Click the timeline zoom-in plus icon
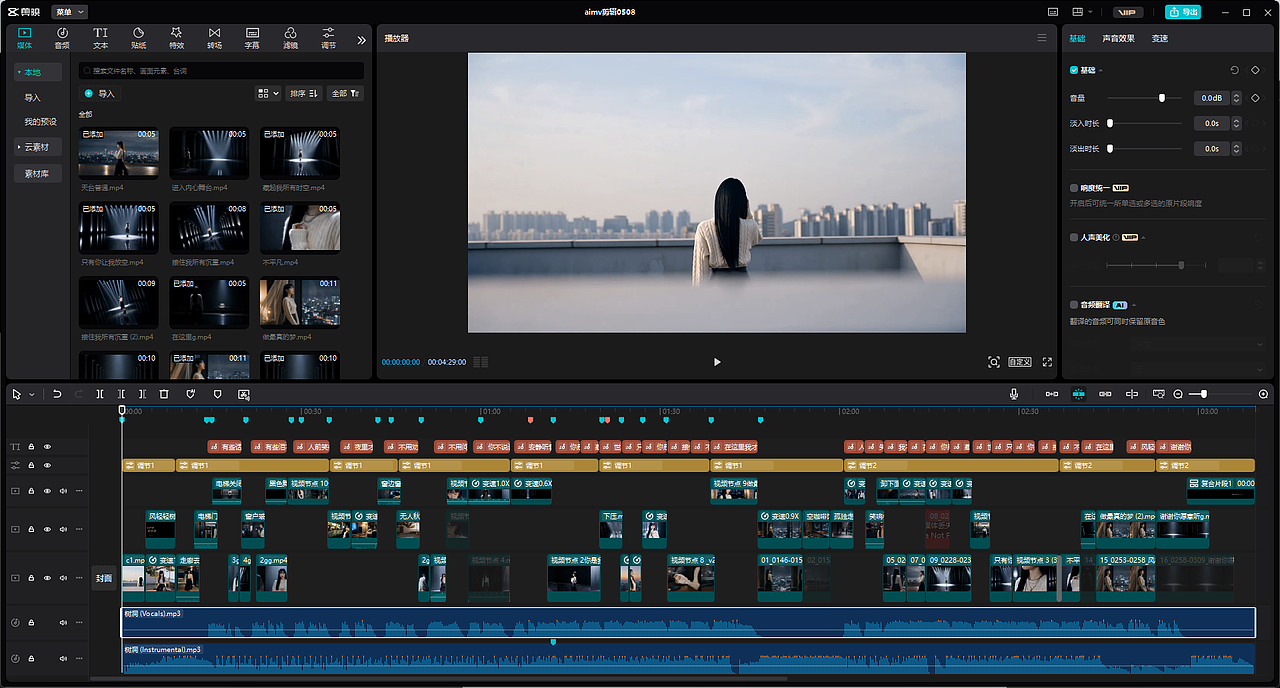The image size is (1280, 688). click(x=1264, y=394)
